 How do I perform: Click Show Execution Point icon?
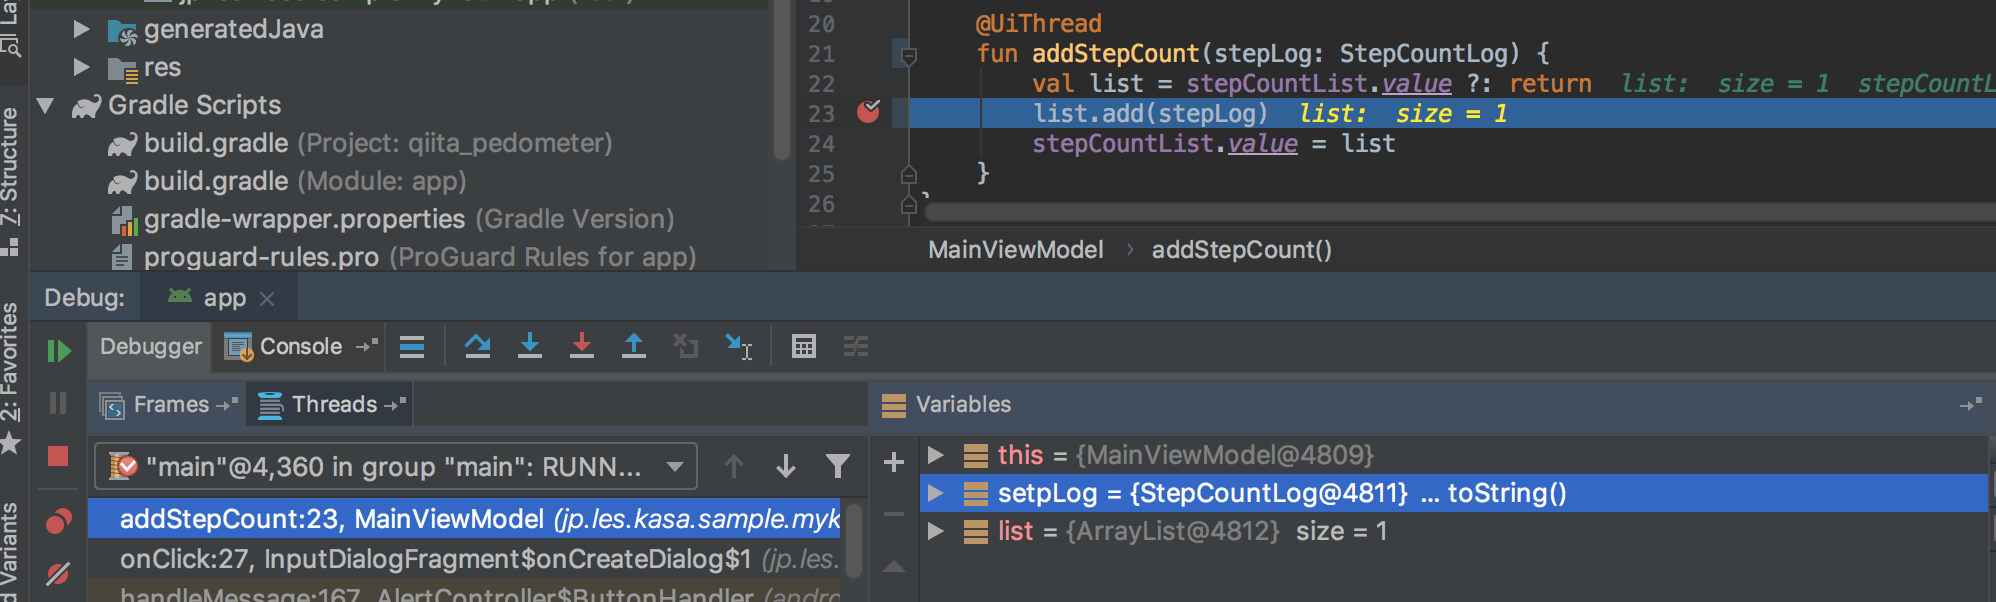tap(412, 347)
